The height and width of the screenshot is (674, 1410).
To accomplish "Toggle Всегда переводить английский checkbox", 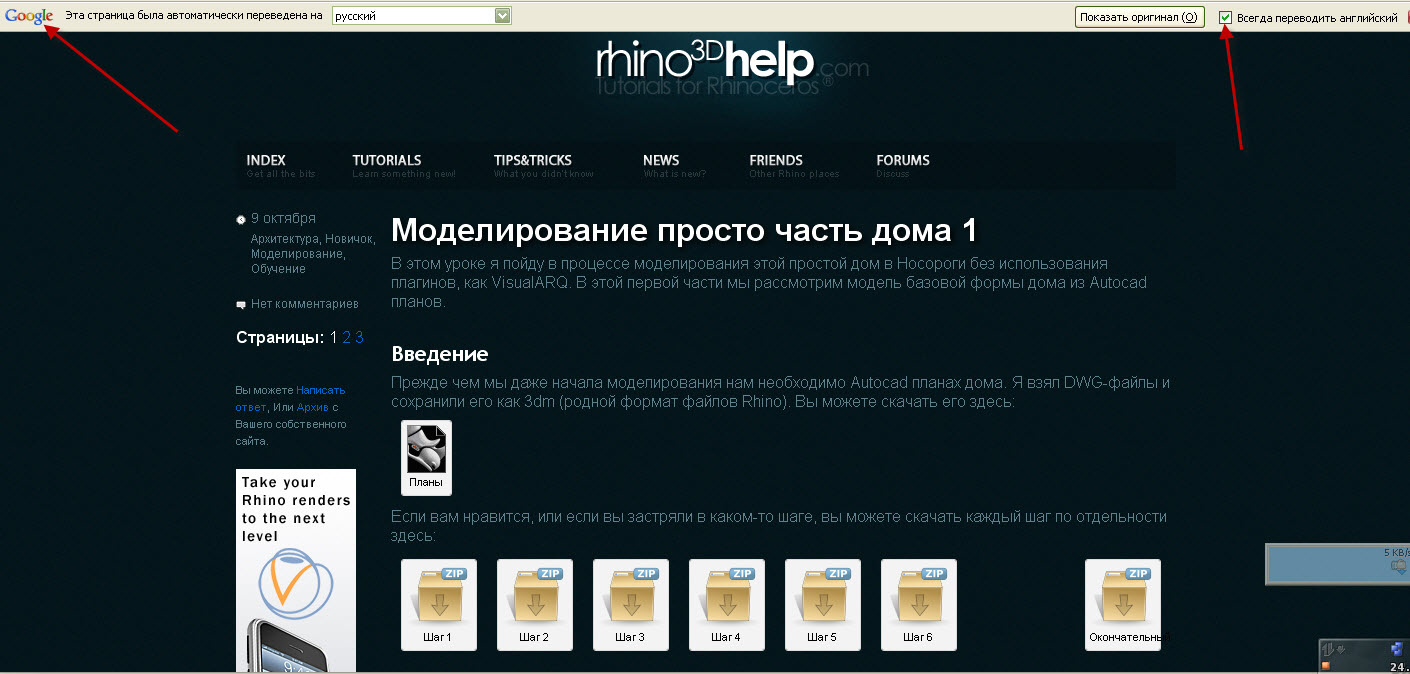I will 1226,17.
